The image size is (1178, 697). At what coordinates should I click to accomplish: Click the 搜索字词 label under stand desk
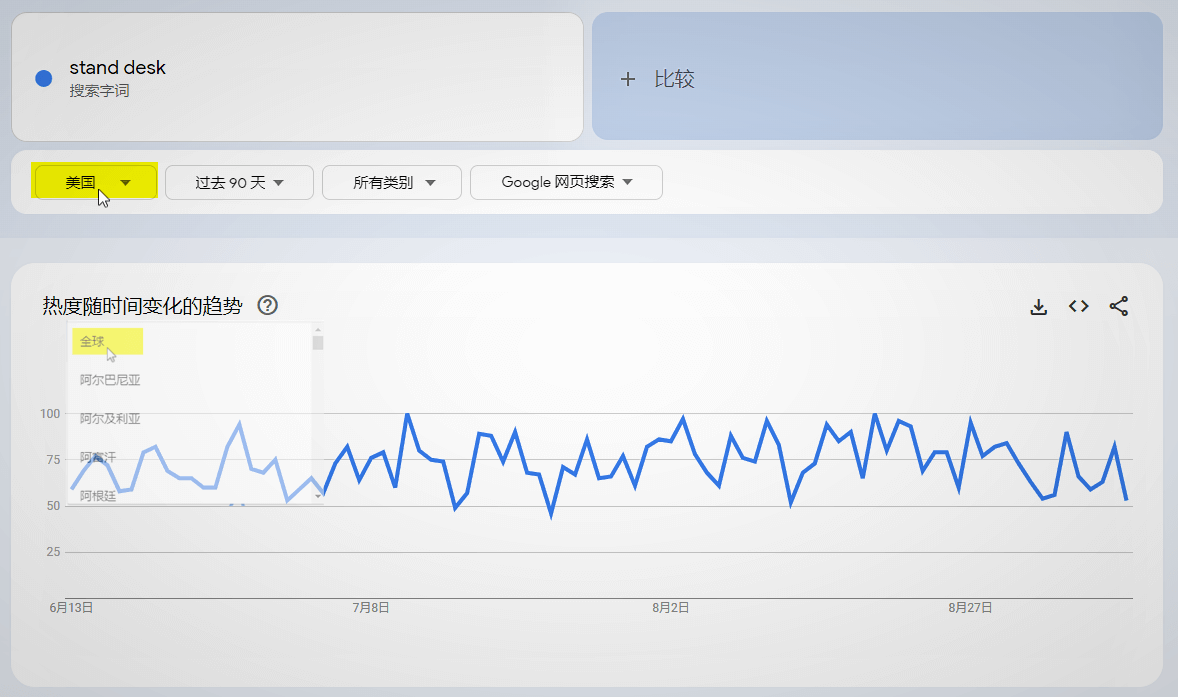pyautogui.click(x=99, y=91)
